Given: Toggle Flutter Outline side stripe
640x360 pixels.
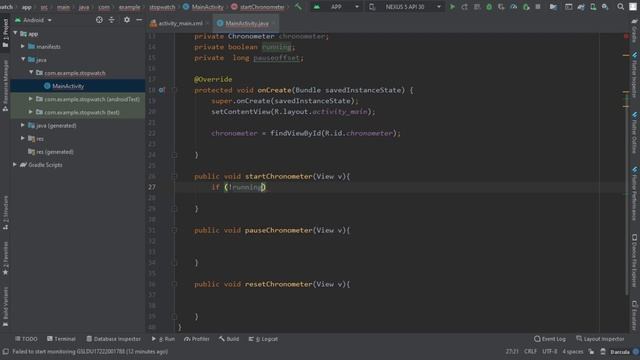Looking at the screenshot, I should 634,133.
